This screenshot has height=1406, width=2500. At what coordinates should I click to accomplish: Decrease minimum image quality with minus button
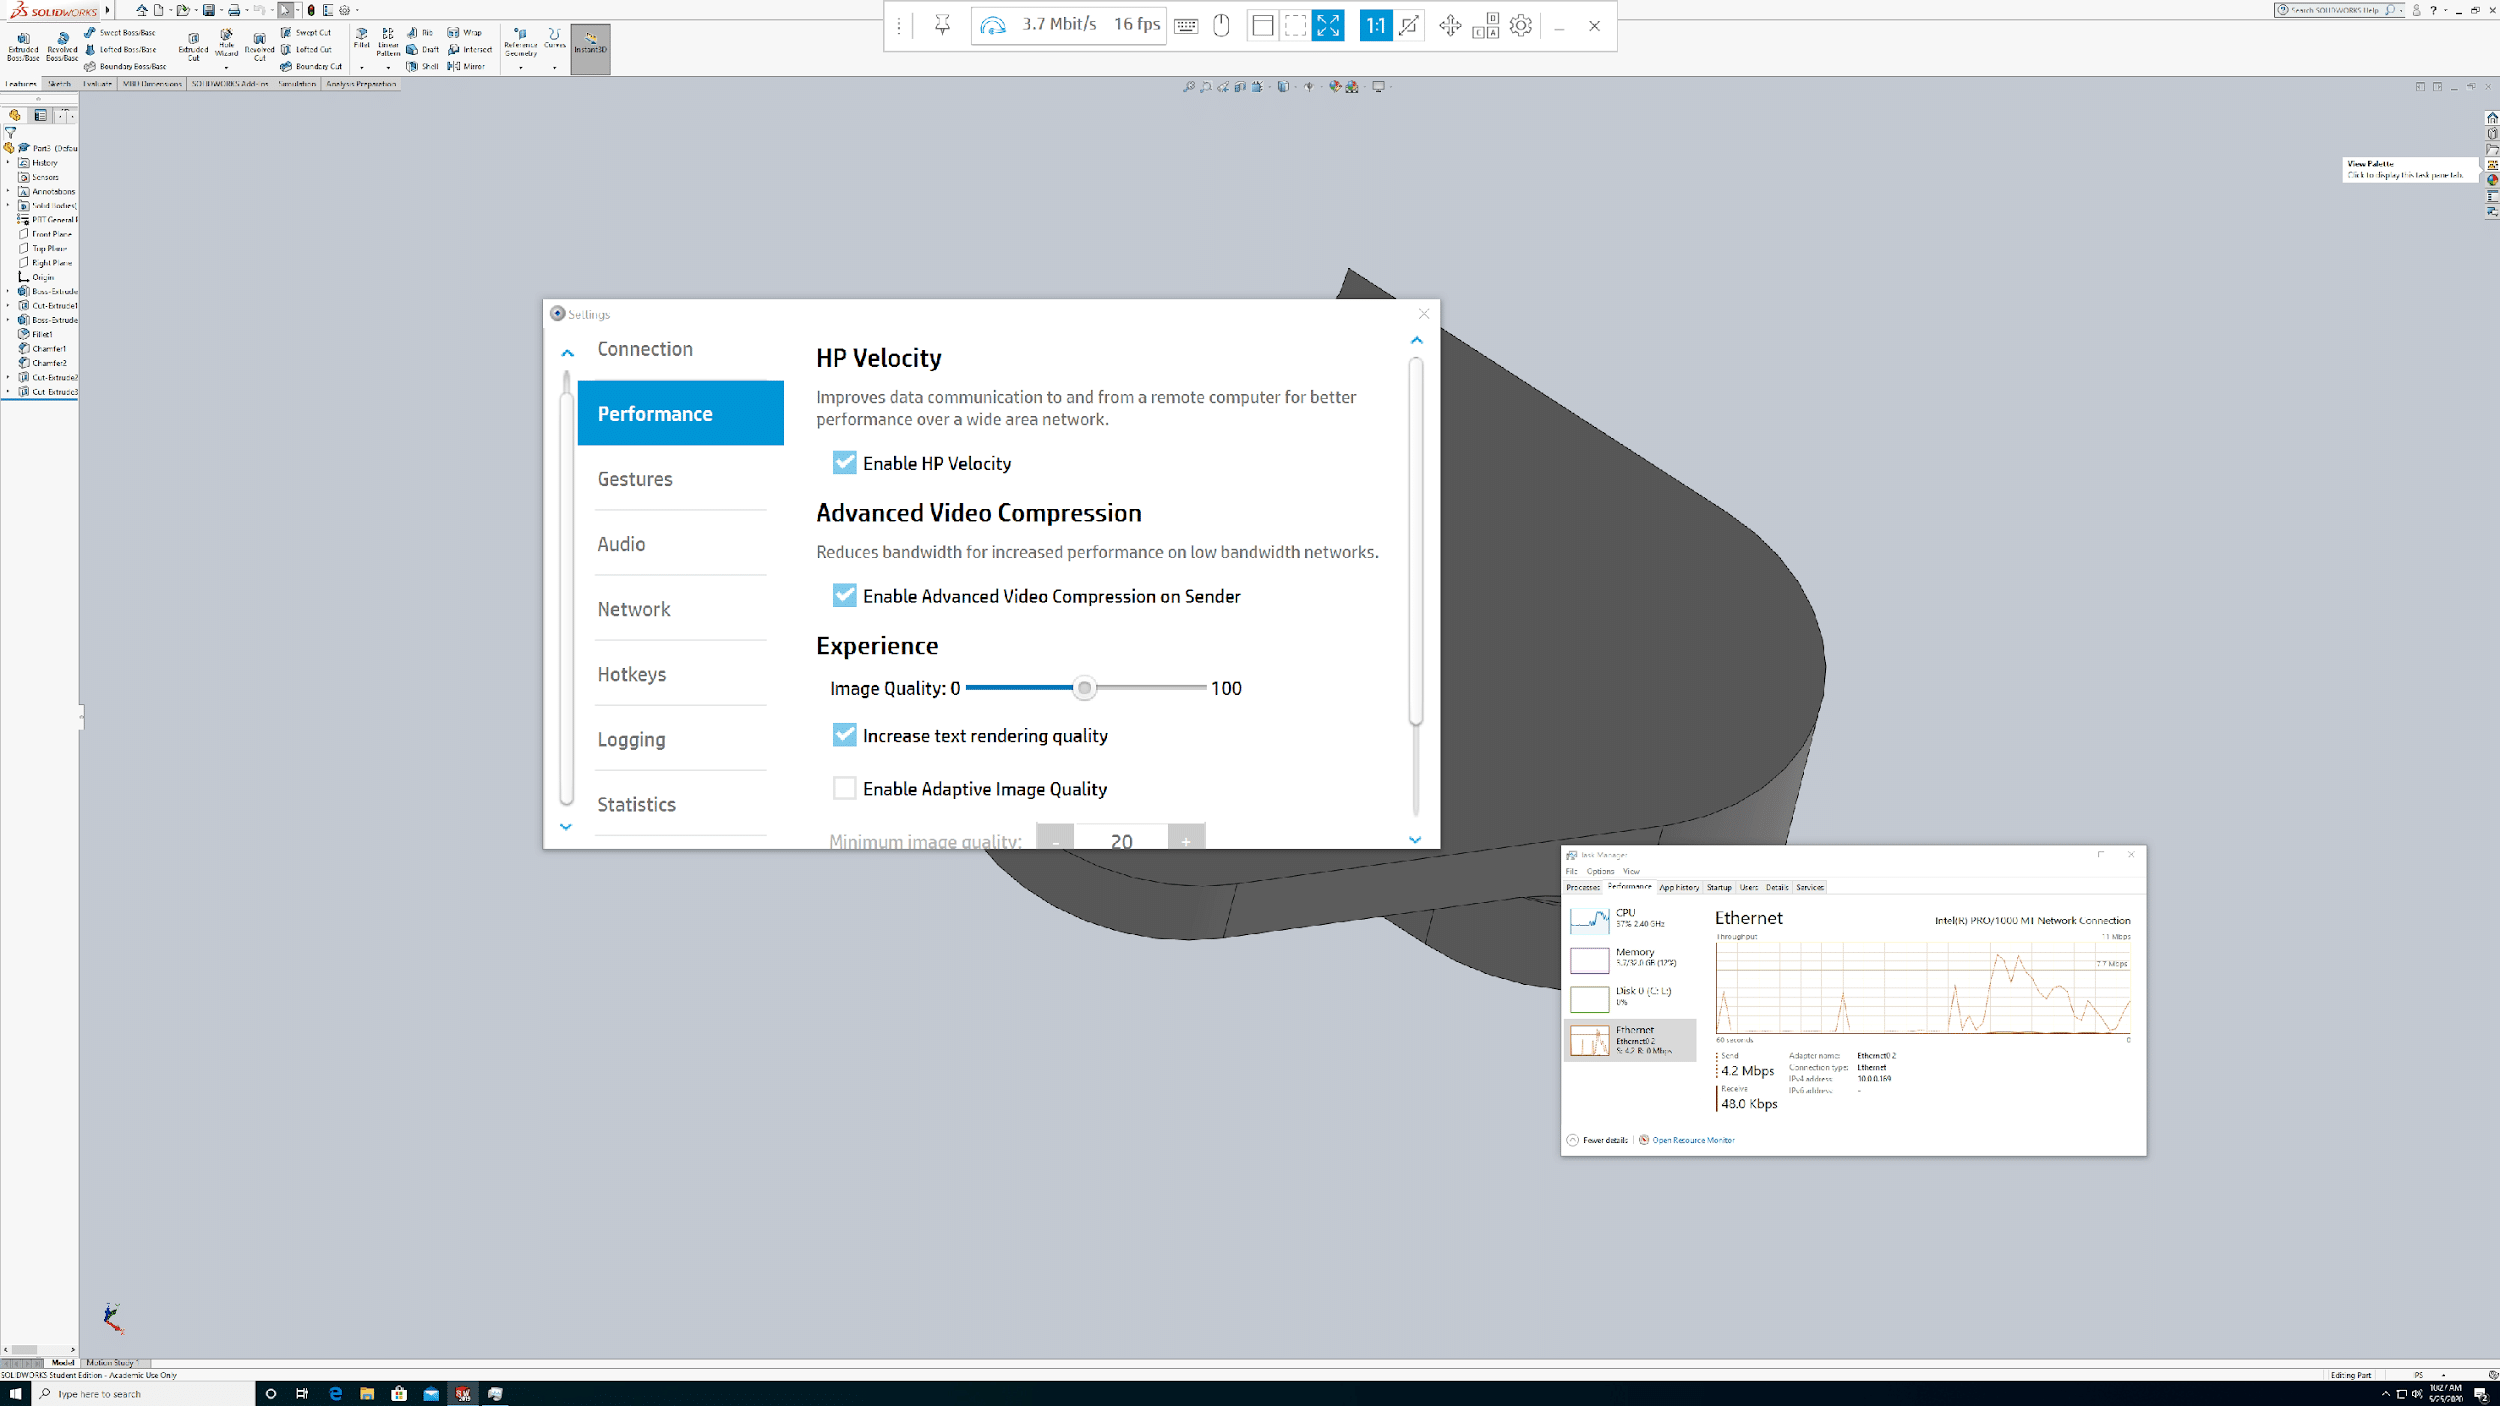tap(1055, 838)
